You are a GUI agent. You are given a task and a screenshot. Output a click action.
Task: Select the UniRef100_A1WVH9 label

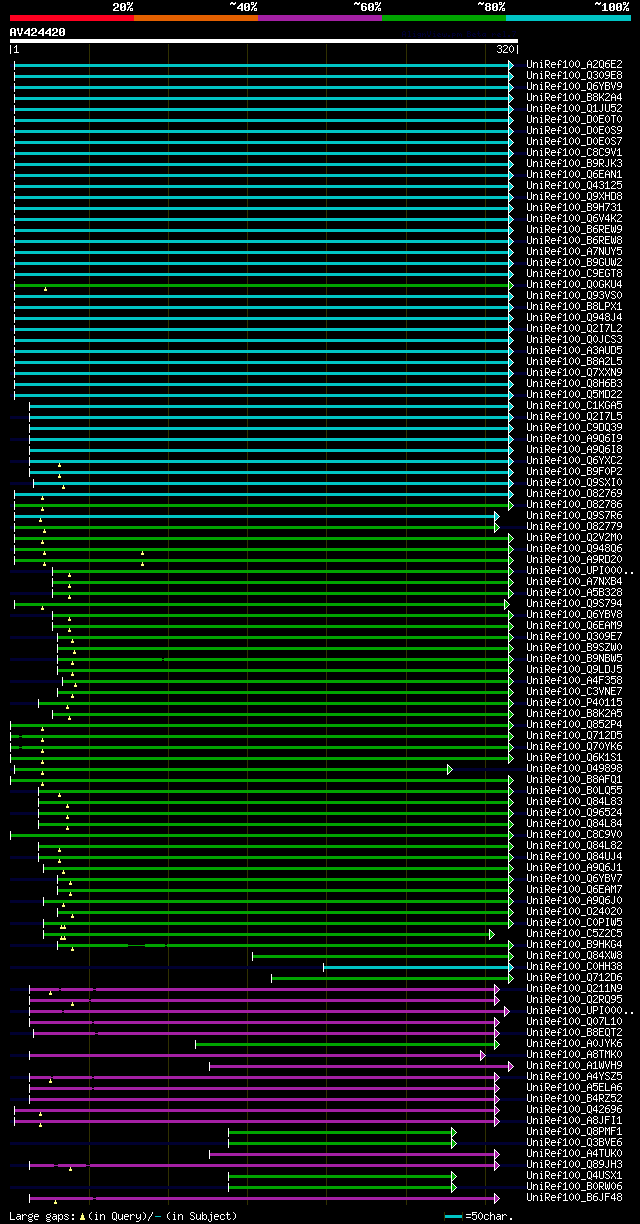pyautogui.click(x=574, y=1065)
